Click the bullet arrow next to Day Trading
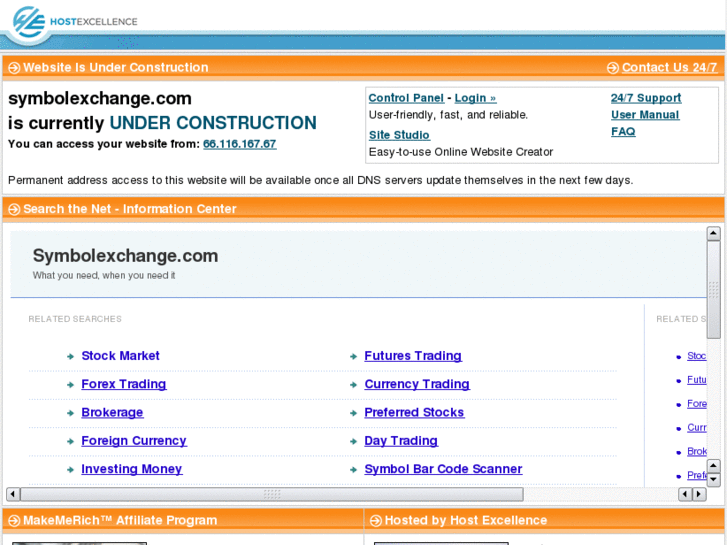The width and height of the screenshot is (727, 545). point(353,442)
